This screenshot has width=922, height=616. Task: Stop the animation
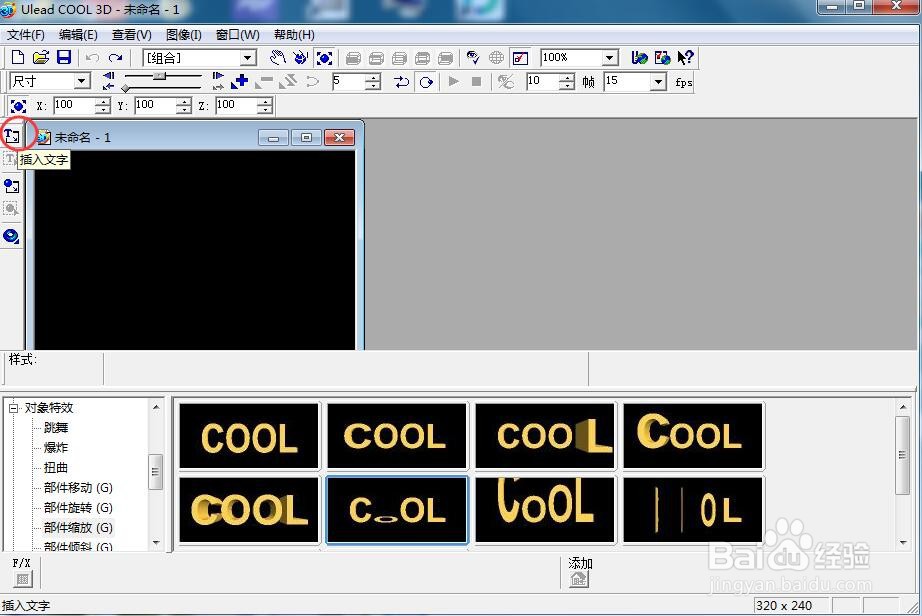477,81
